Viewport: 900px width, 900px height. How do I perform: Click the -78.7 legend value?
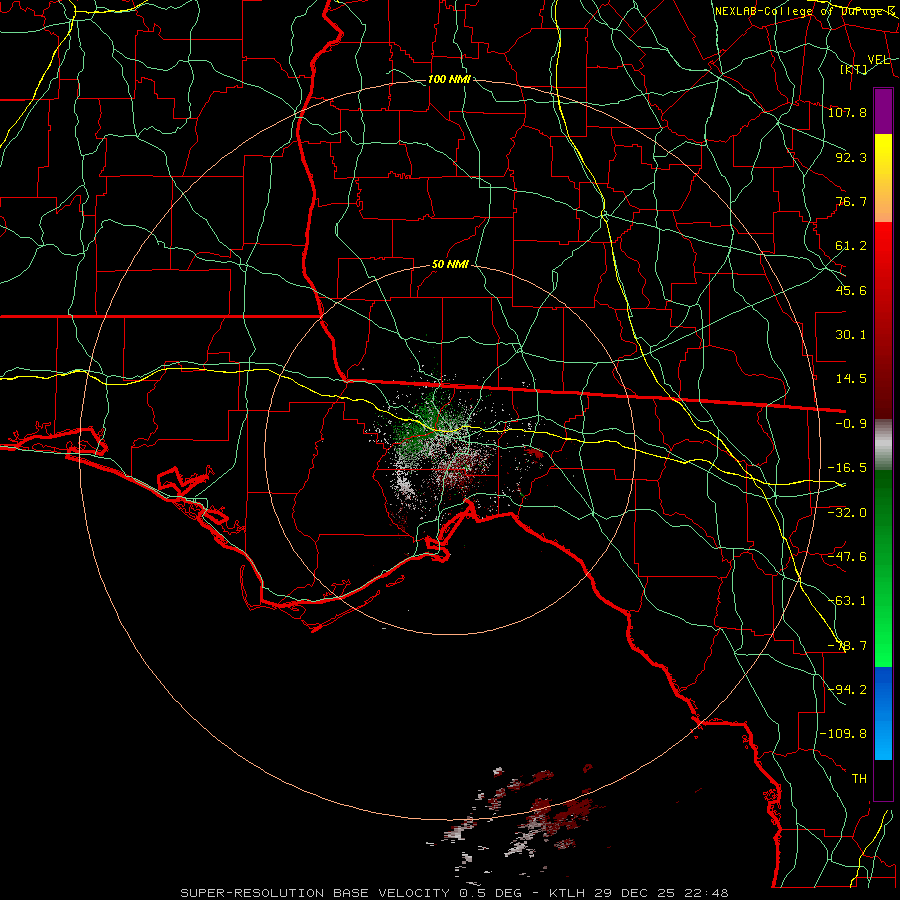(x=847, y=646)
